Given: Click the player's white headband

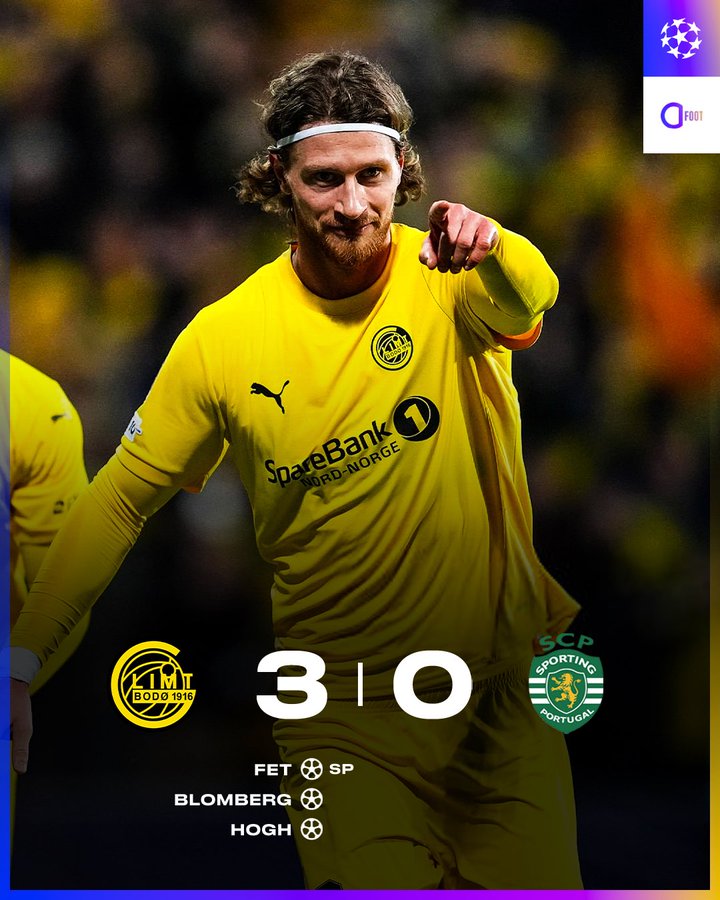Looking at the screenshot, I should [x=337, y=134].
